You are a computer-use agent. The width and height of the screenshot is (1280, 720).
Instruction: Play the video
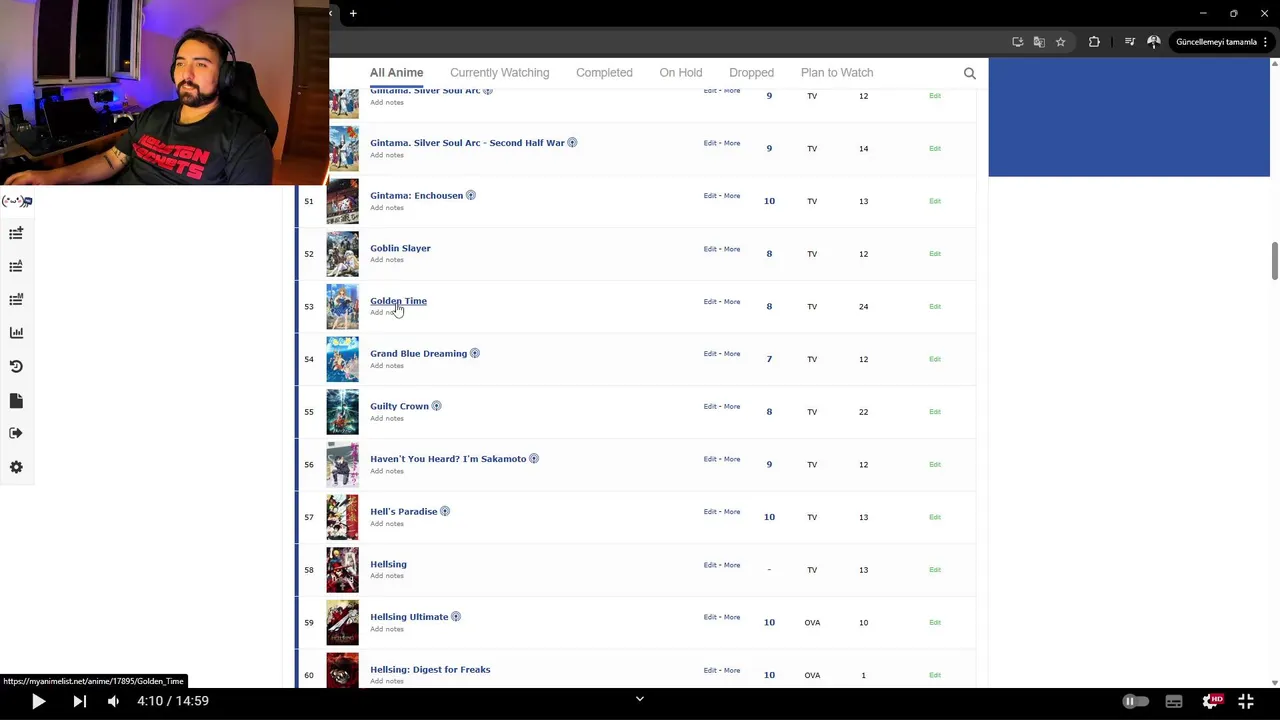tap(38, 701)
